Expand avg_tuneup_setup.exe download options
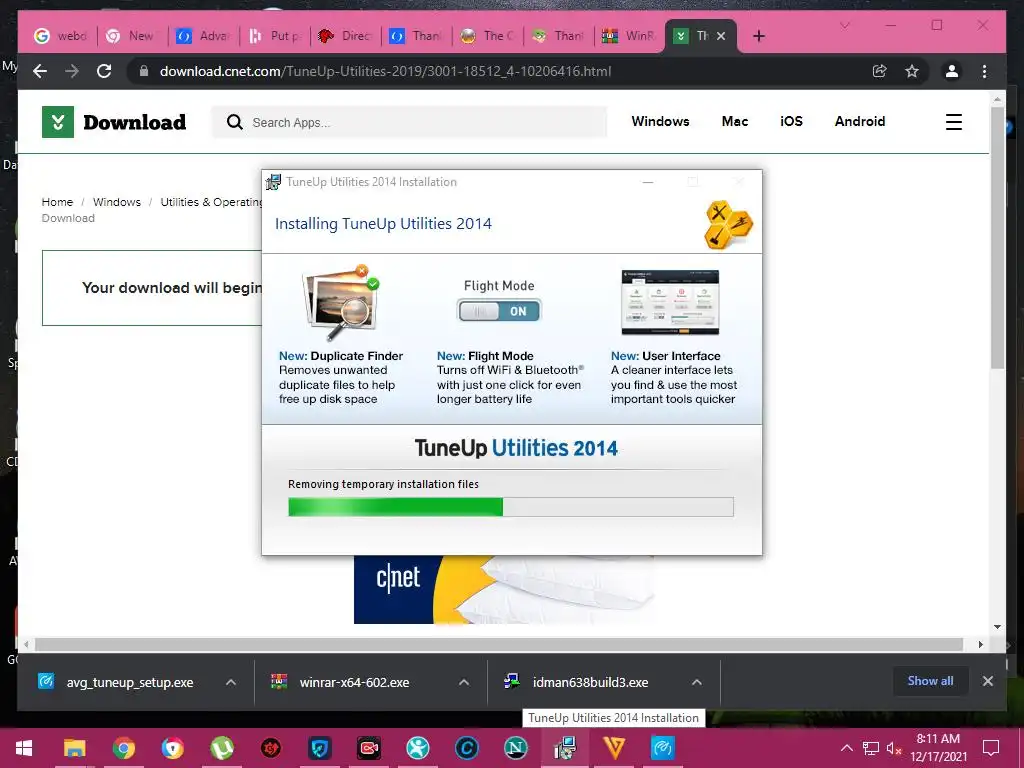This screenshot has height=768, width=1024. coord(231,682)
